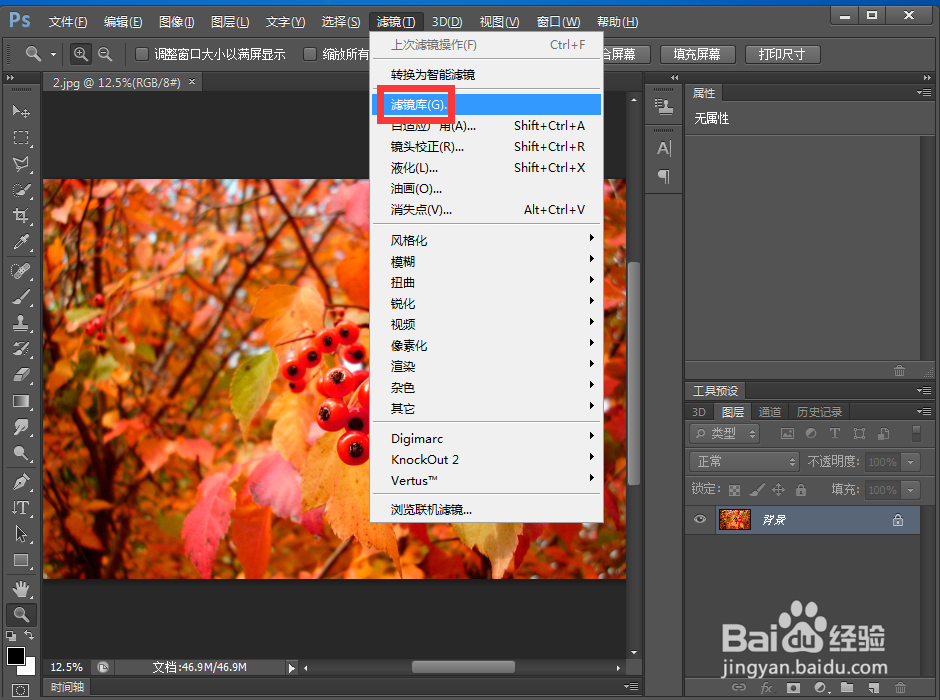The height and width of the screenshot is (700, 940).
Task: Expand the 渲染 filter submenu
Action: (486, 366)
